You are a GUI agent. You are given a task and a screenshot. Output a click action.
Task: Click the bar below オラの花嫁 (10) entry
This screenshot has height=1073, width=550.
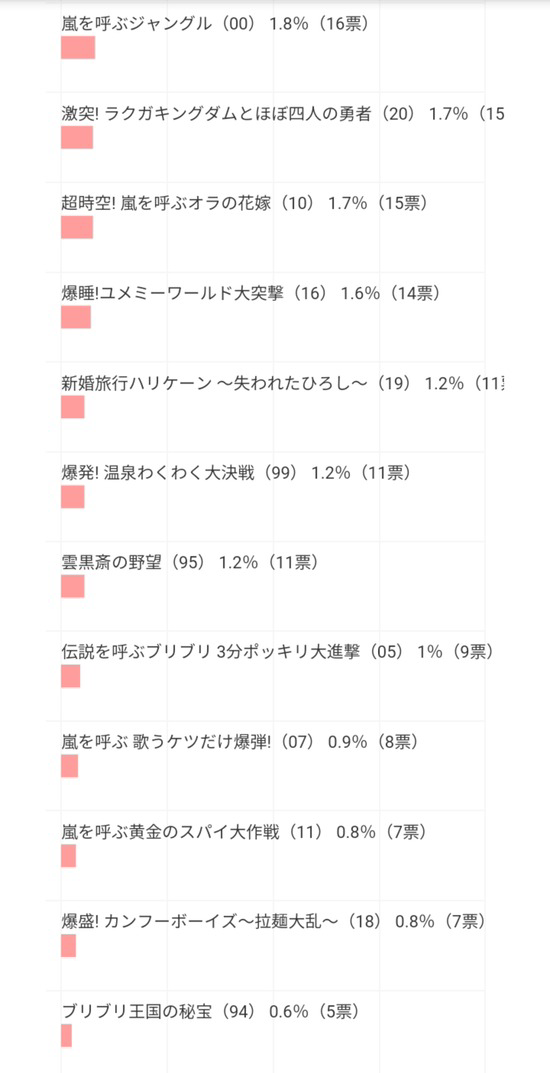pyautogui.click(x=77, y=227)
